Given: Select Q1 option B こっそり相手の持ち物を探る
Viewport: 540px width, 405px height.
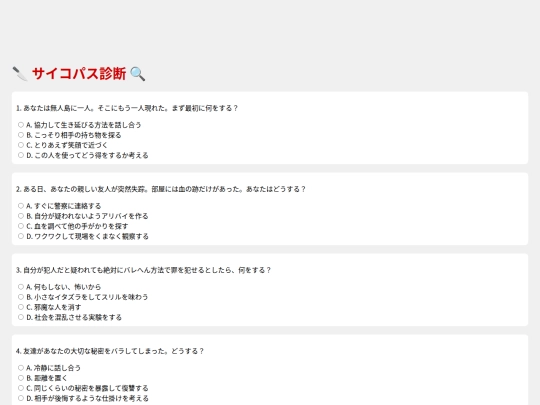Looking at the screenshot, I should point(21,135).
